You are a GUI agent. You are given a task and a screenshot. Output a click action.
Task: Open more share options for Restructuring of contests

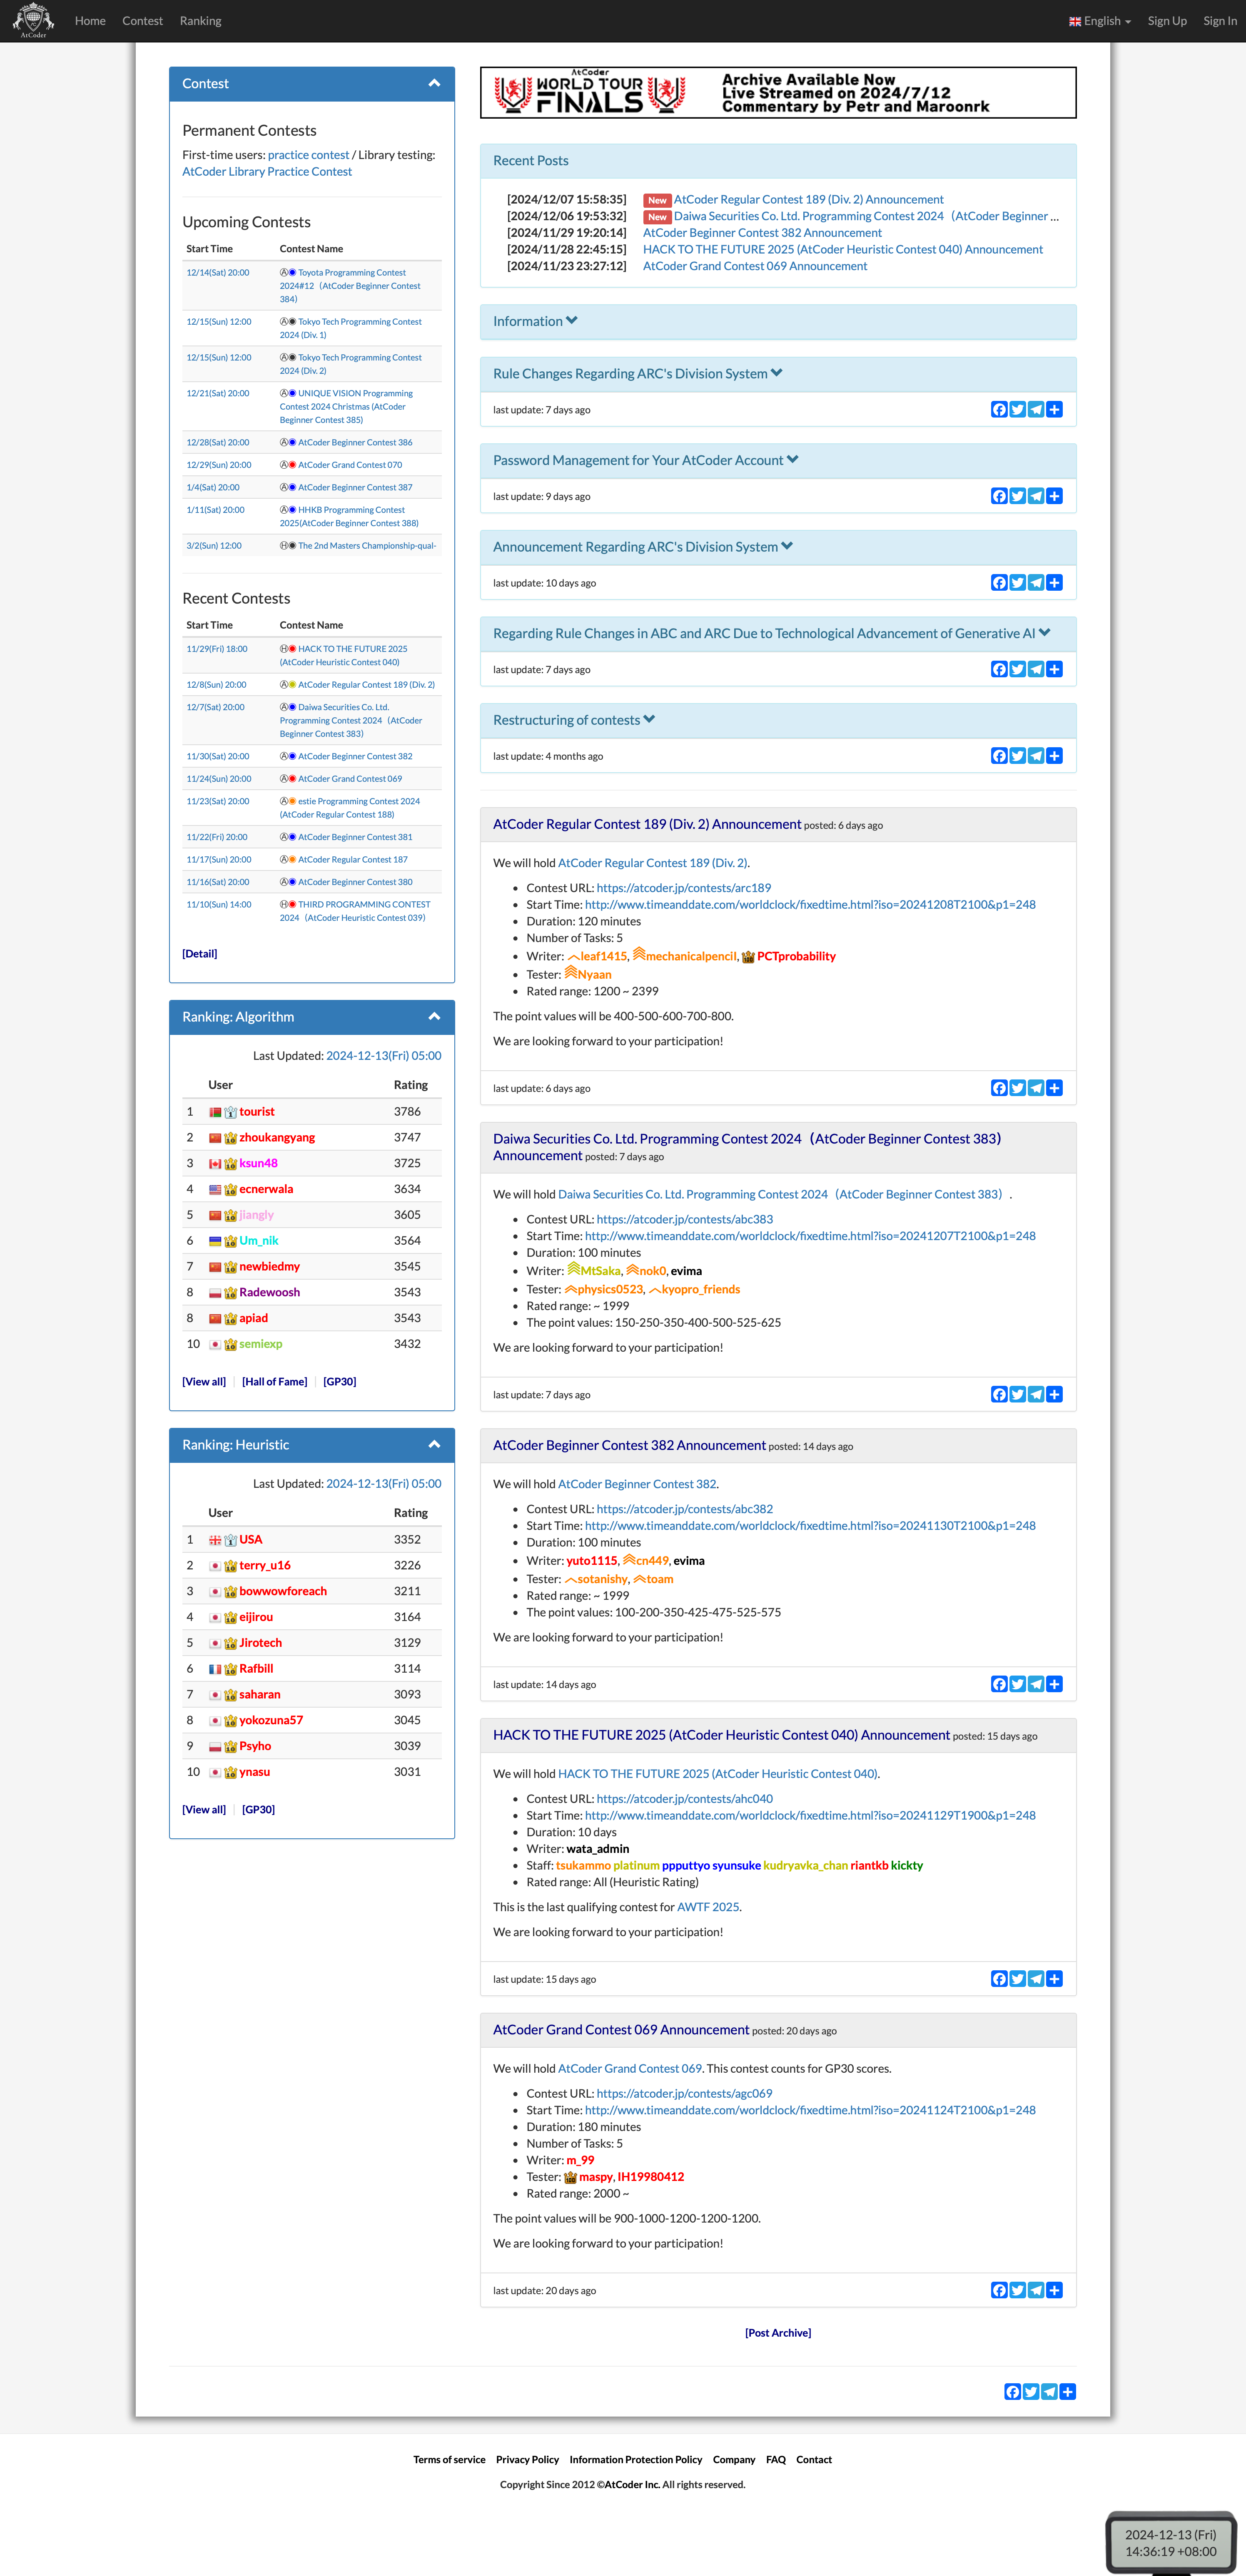pyautogui.click(x=1054, y=756)
